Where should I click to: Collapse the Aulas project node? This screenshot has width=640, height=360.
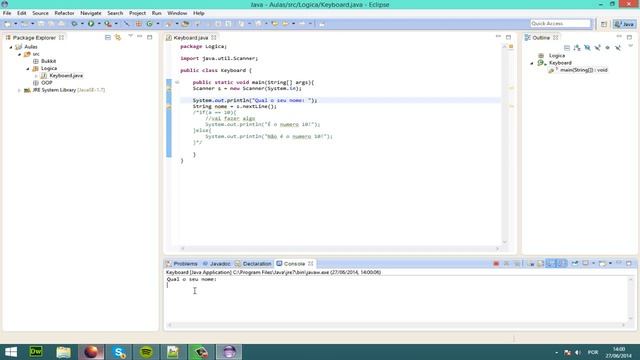(x=11, y=47)
